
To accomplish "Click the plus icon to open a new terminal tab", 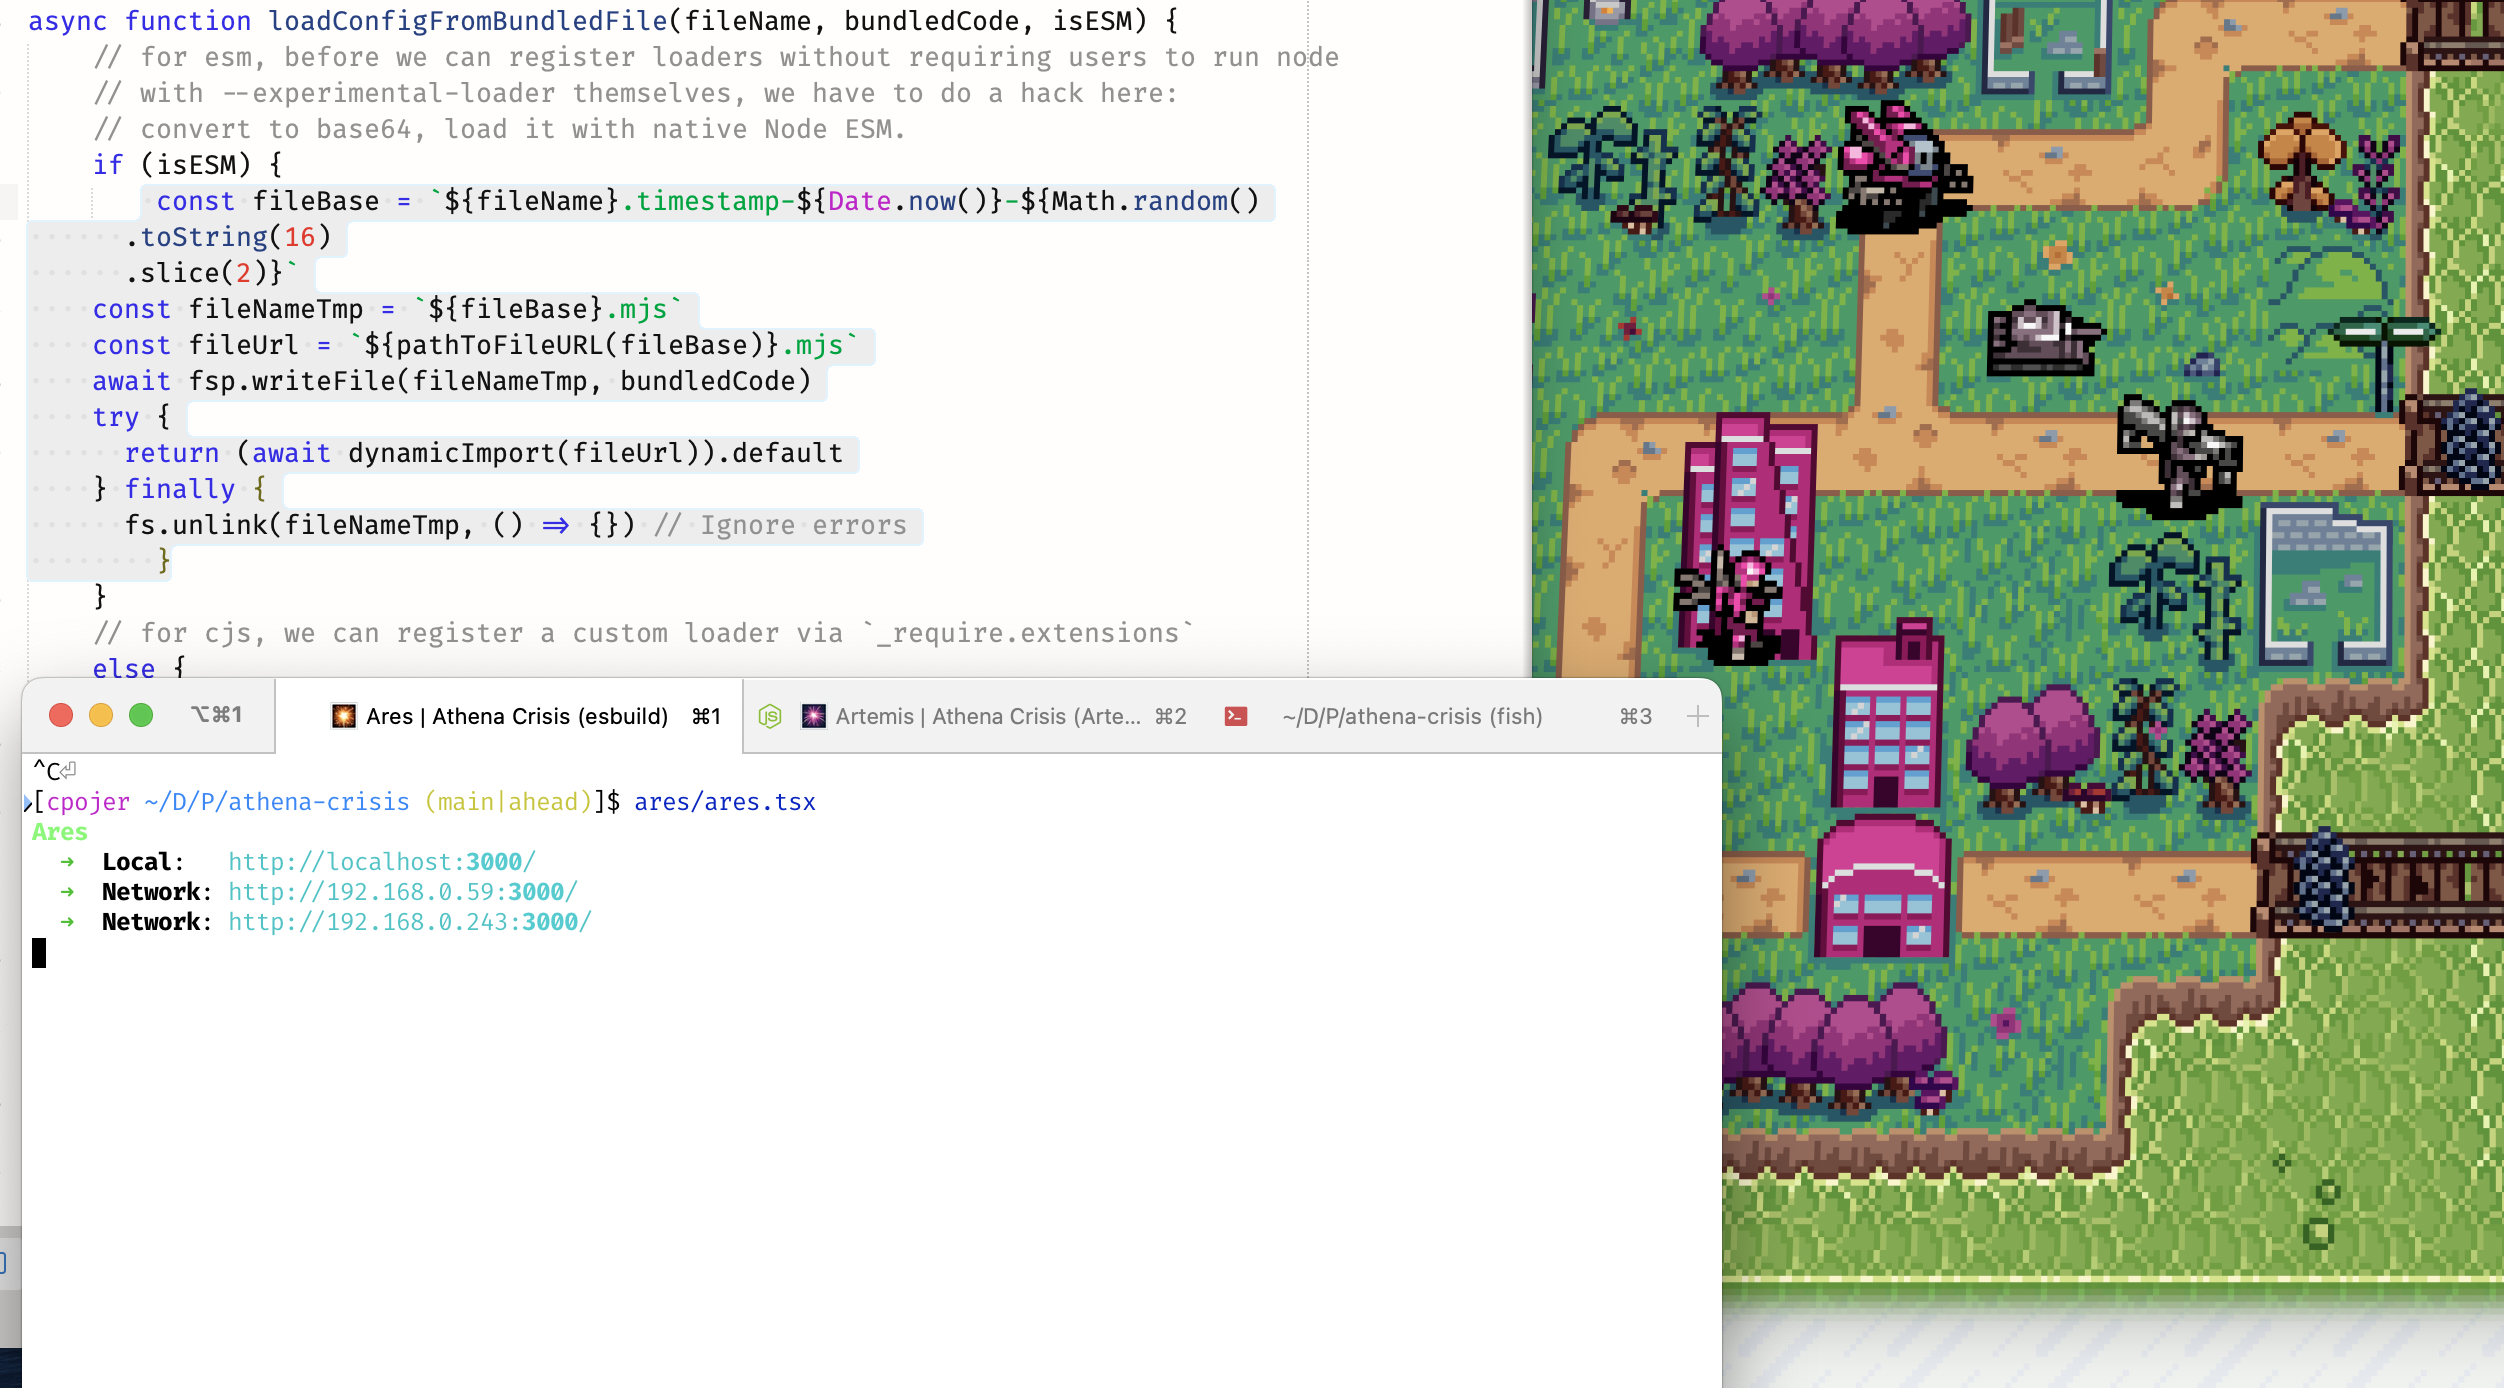I will tap(1699, 715).
